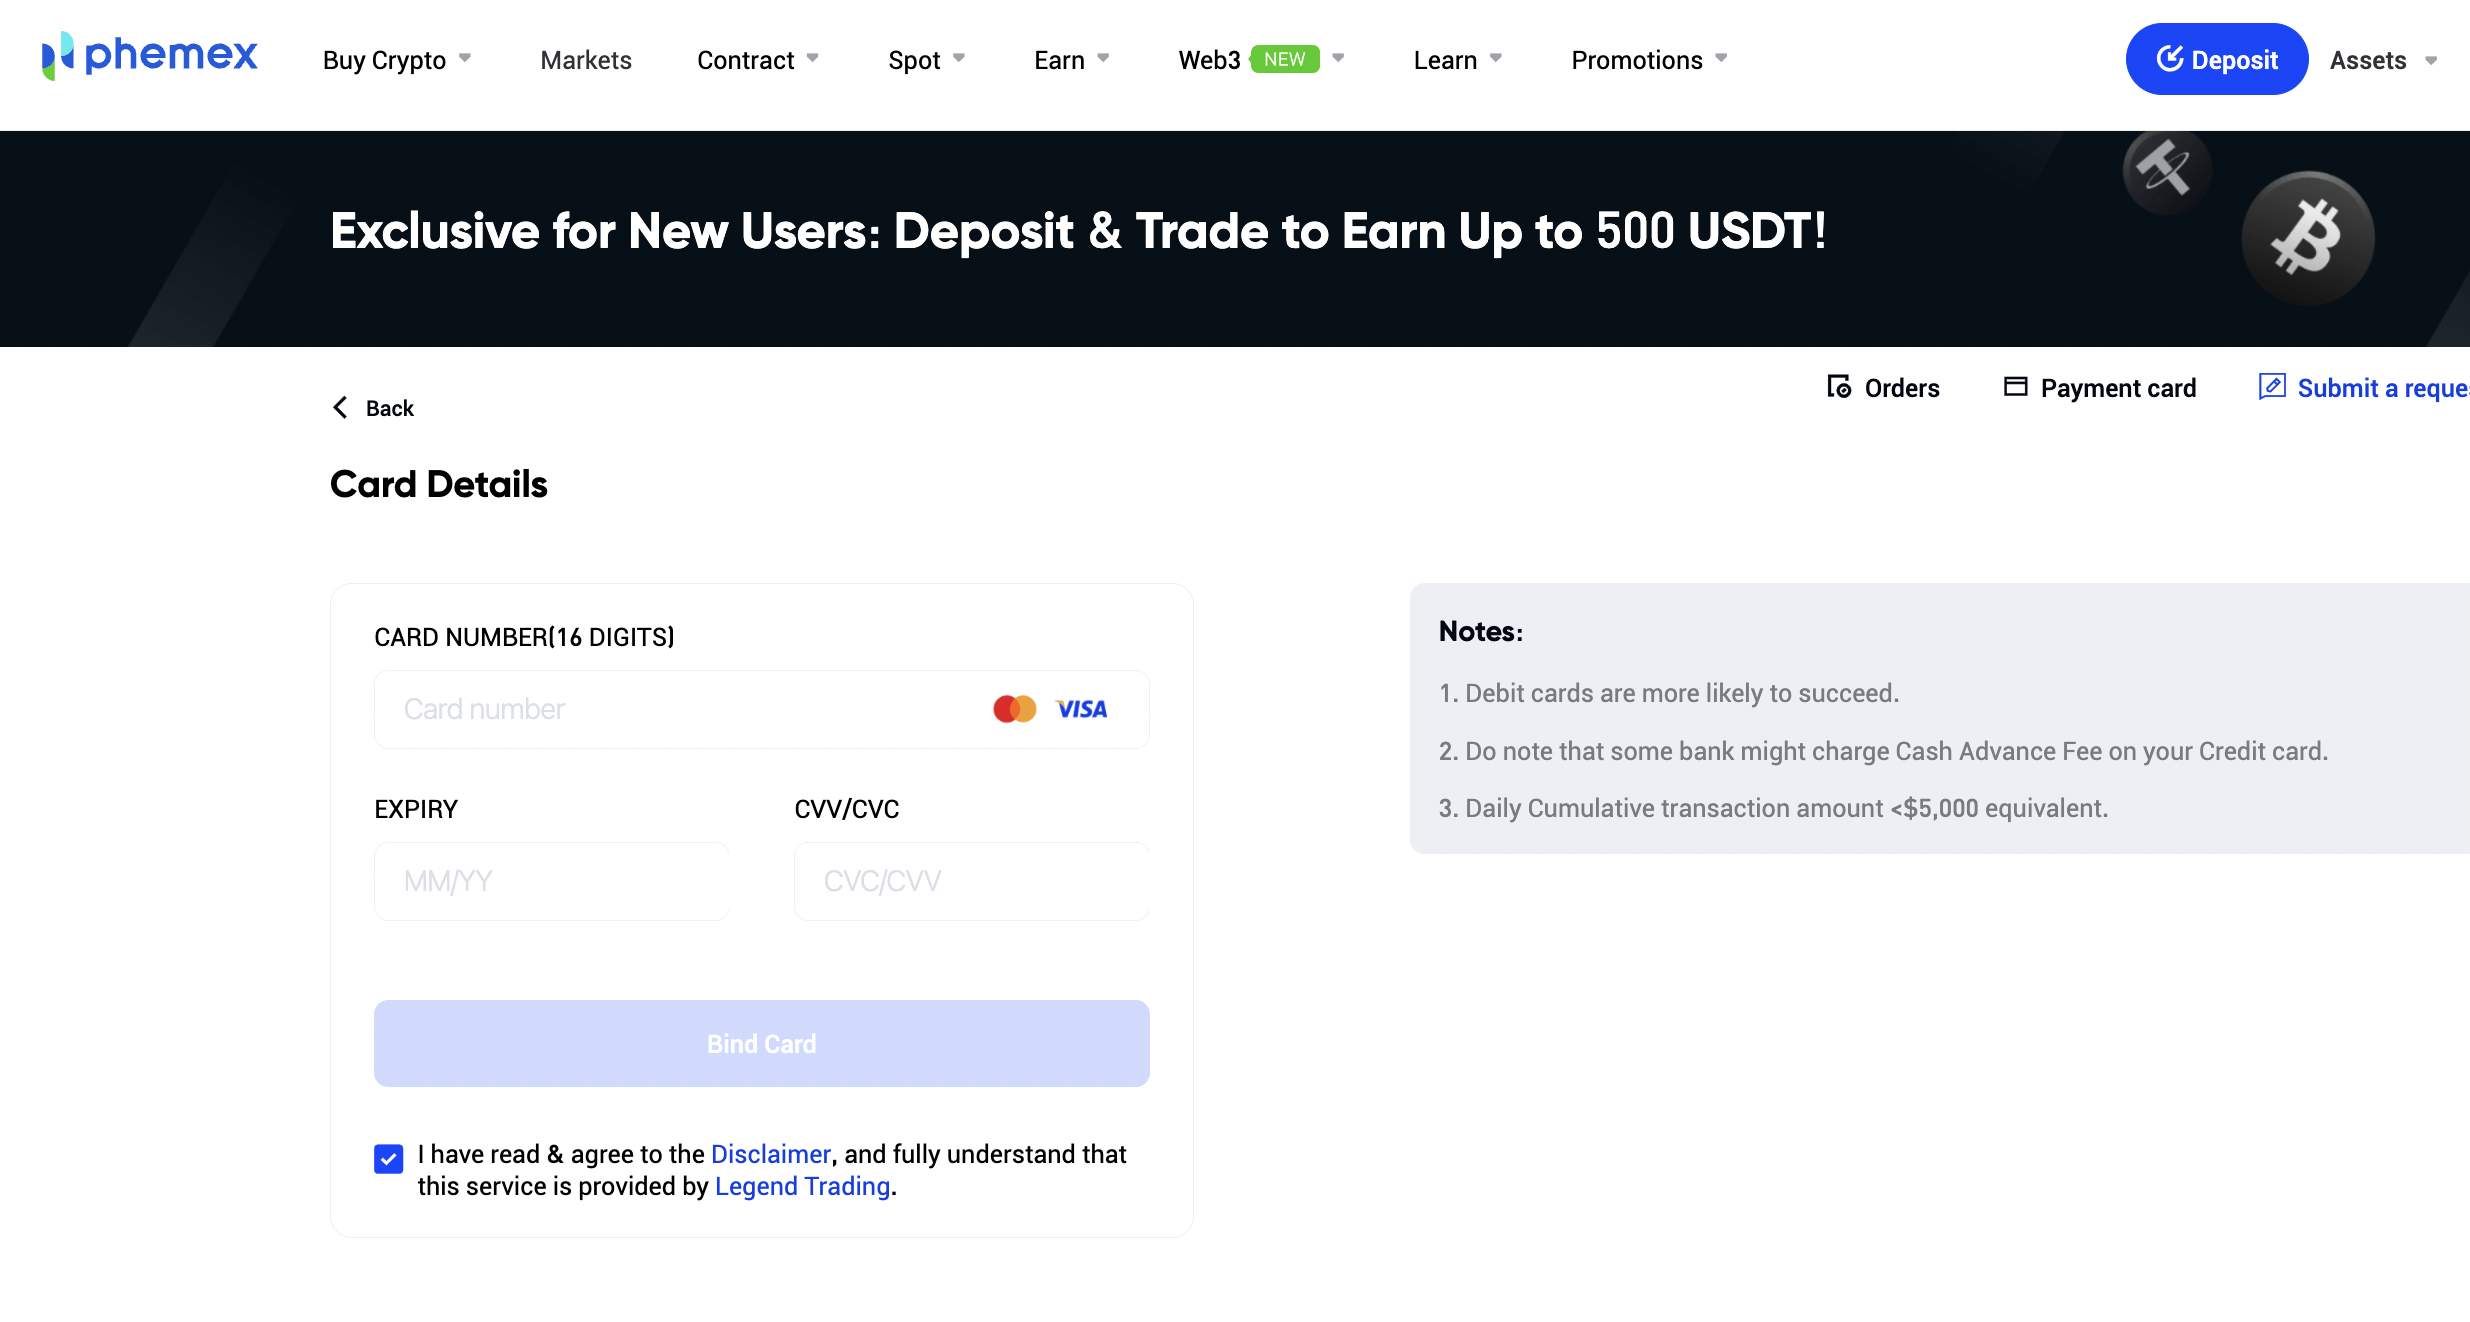Click the MM/YY expiry field
This screenshot has height=1322, width=2470.
551,881
